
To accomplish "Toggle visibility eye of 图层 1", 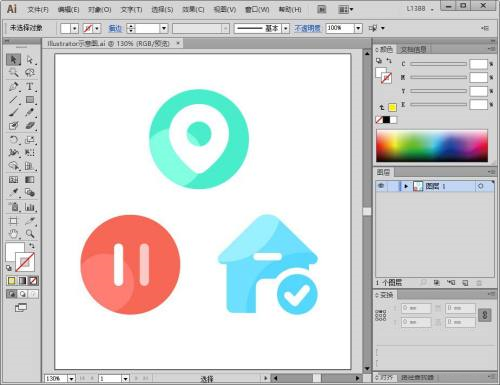I will point(381,186).
